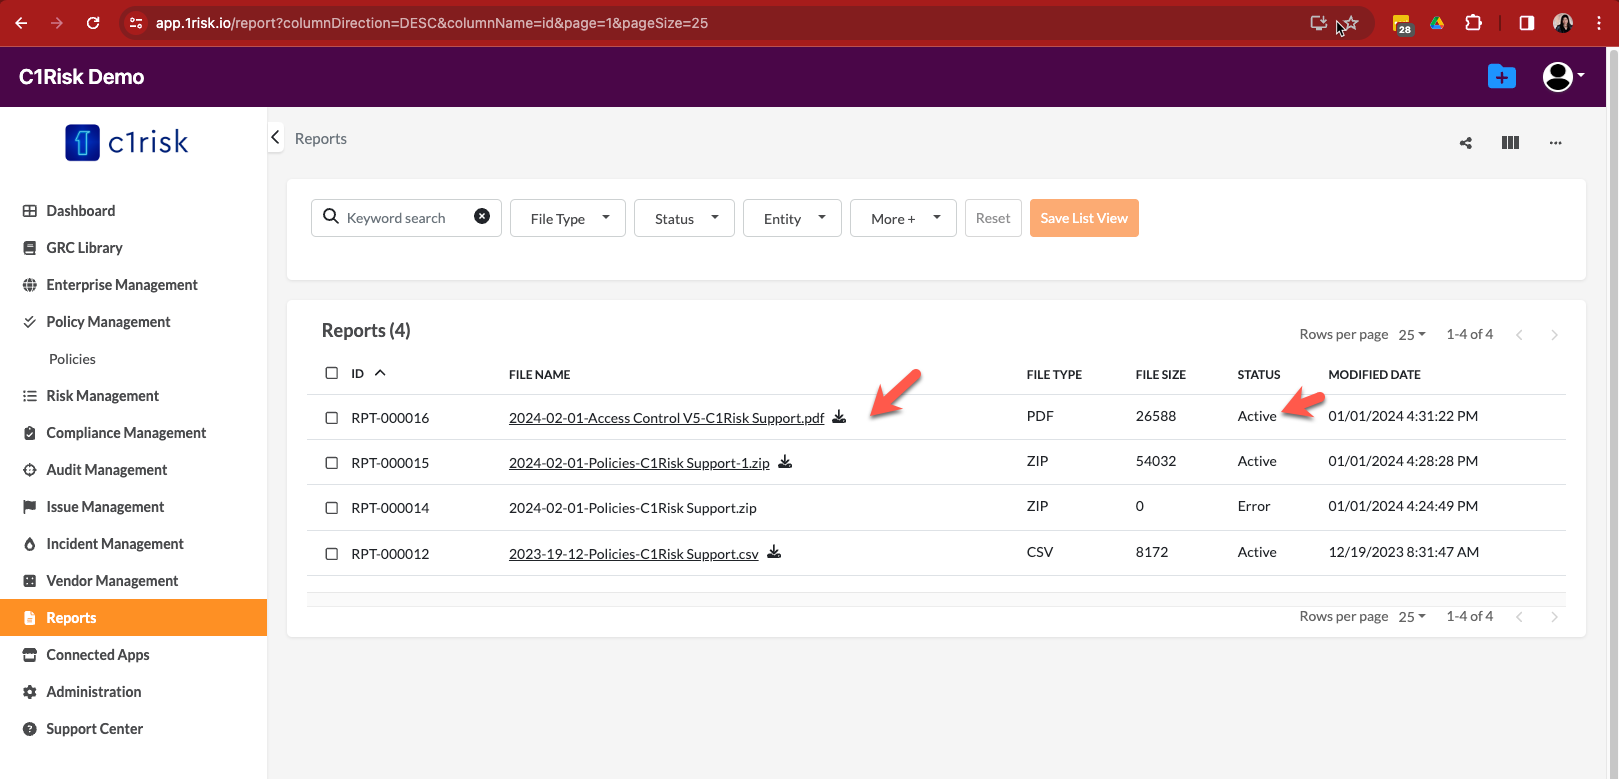This screenshot has height=779, width=1619.
Task: Open the Google Drive extension icon
Action: coord(1437,23)
